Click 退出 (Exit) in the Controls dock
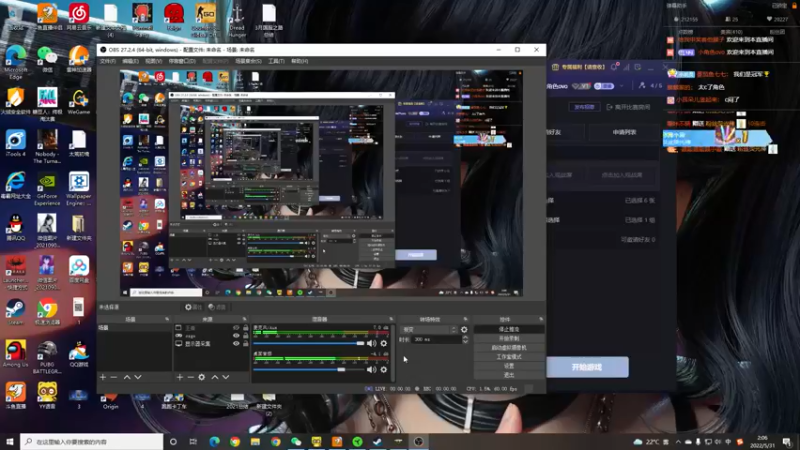This screenshot has height=450, width=800. [509, 375]
